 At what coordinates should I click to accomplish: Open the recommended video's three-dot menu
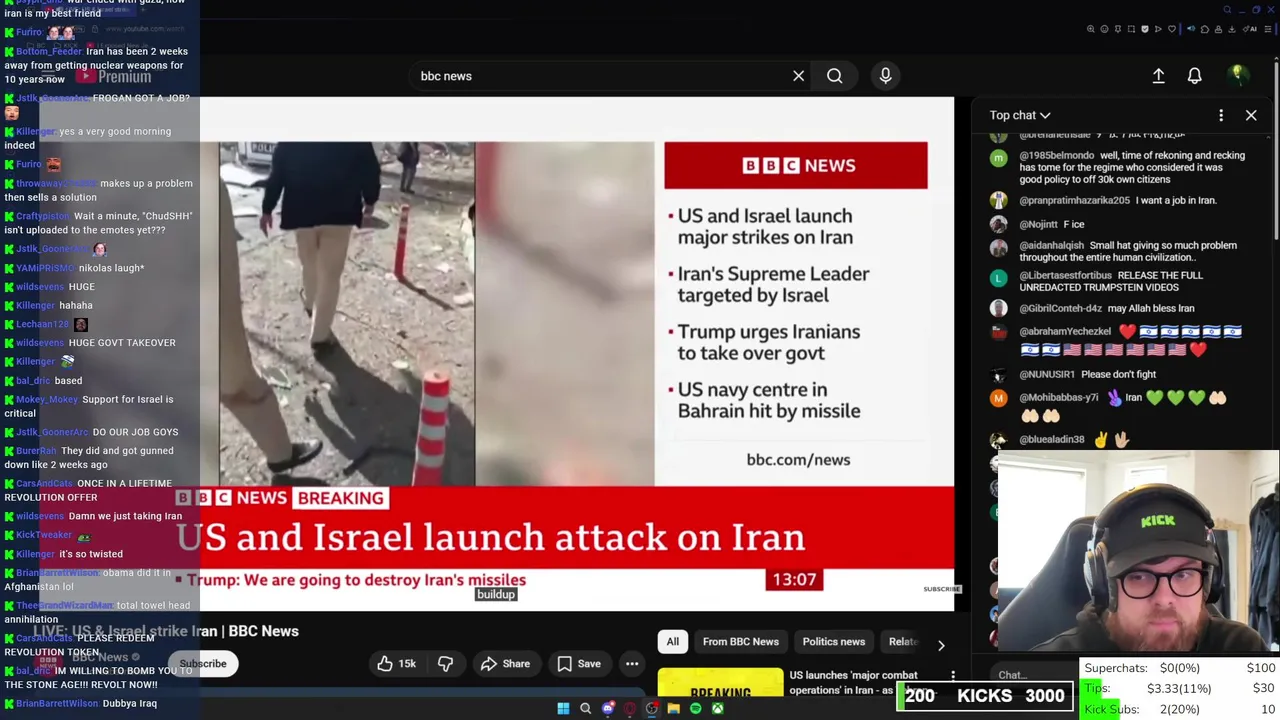tap(953, 677)
